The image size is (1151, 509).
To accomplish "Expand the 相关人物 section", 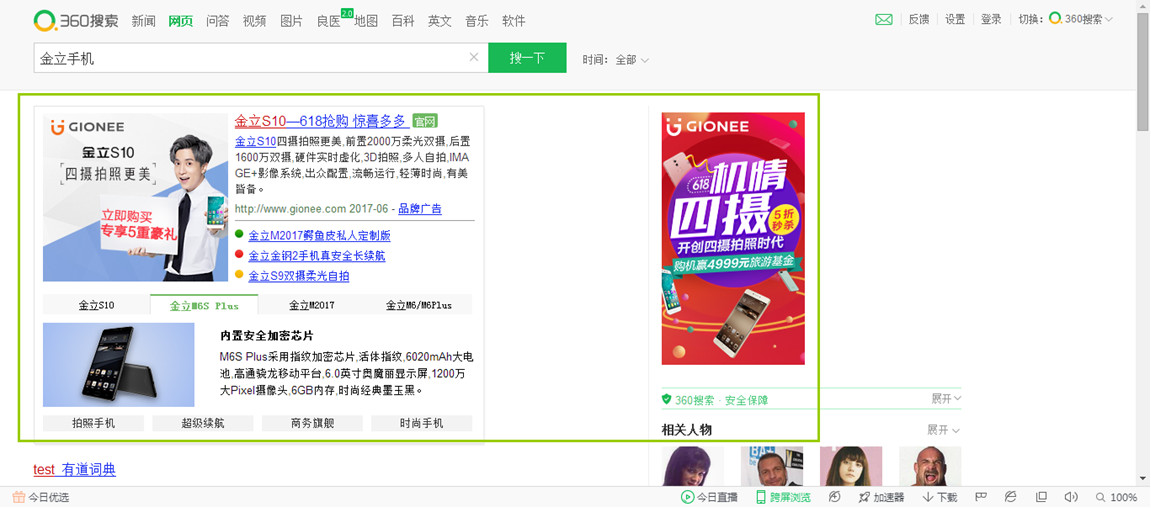I will pos(944,430).
